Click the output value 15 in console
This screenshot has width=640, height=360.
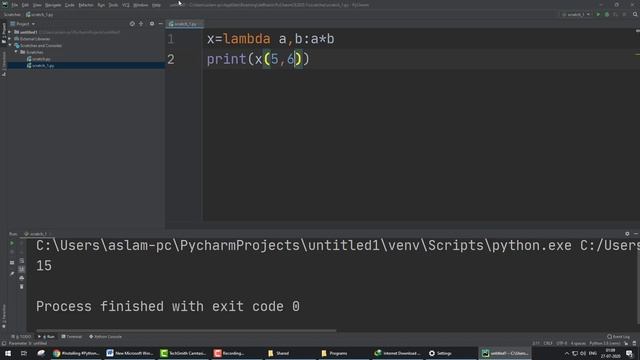click(44, 266)
